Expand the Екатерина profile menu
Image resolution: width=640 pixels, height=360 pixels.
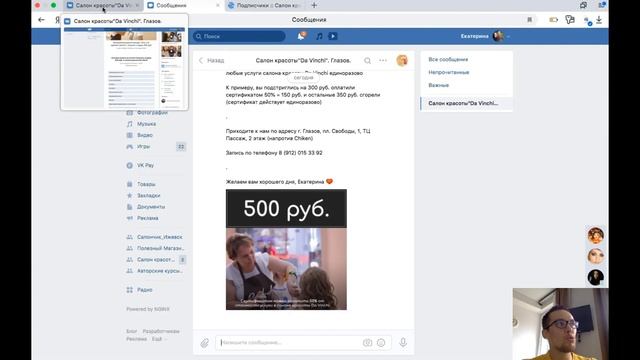485,36
